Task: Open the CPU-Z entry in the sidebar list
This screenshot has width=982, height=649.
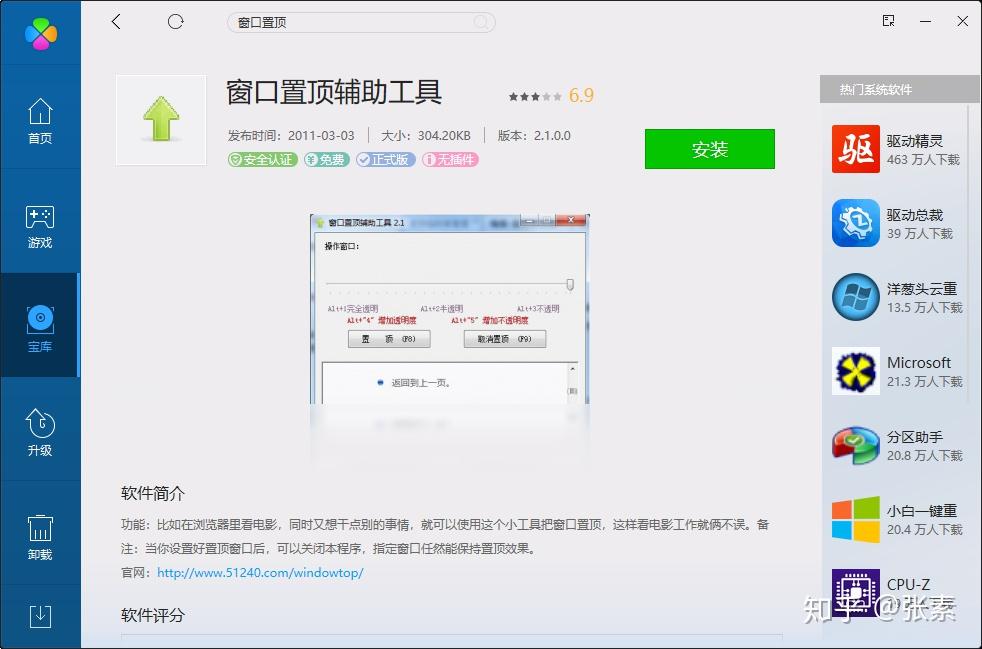Action: (x=897, y=592)
